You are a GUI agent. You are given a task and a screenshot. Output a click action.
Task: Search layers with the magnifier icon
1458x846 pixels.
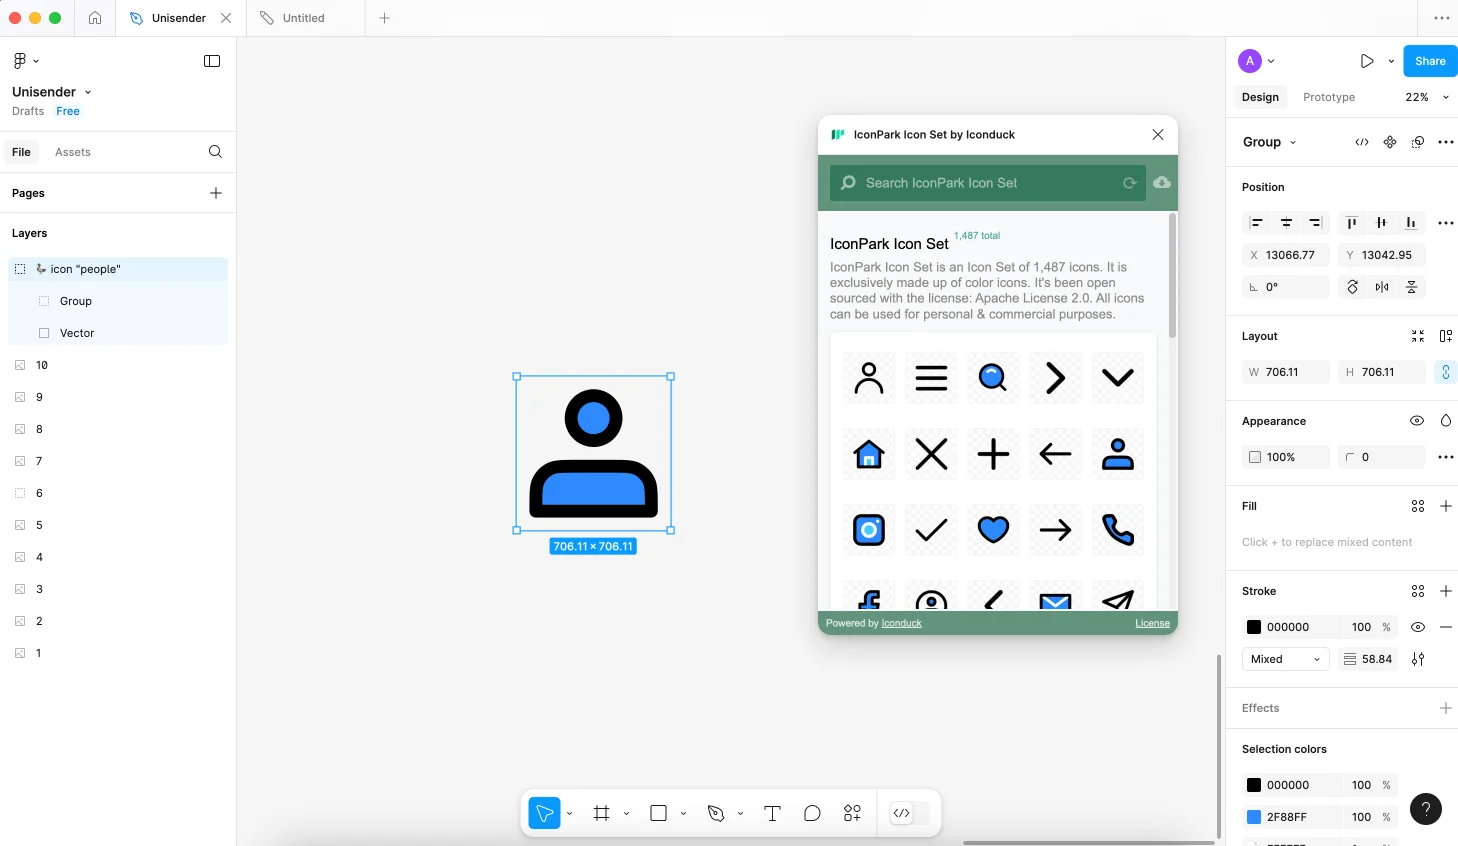pos(215,152)
